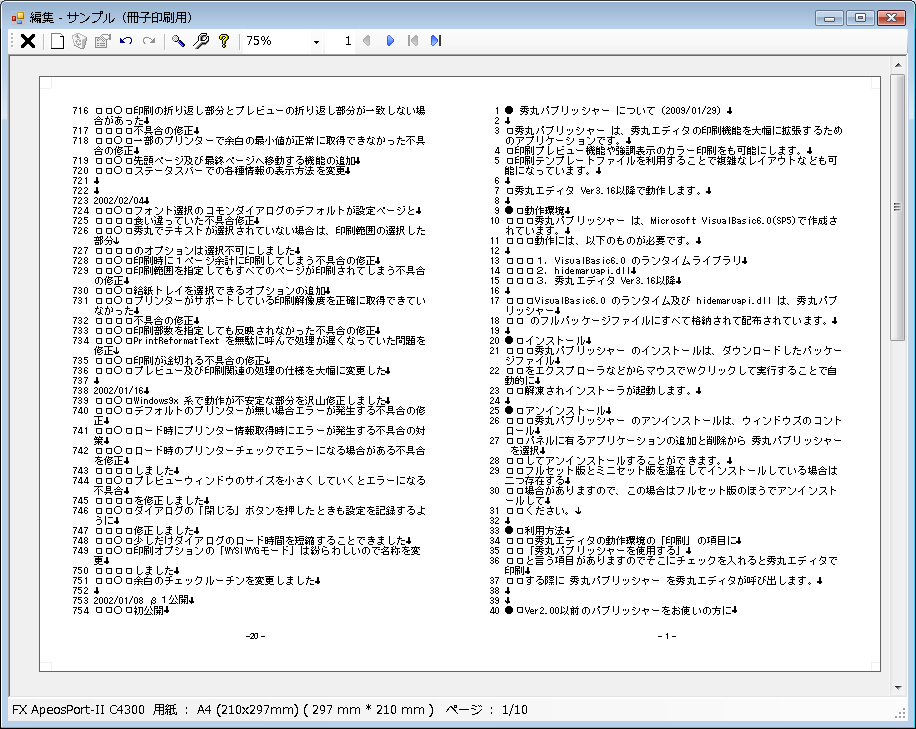Image resolution: width=916 pixels, height=729 pixels.
Task: Click the grayed-out redo arrow icon
Action: [149, 41]
